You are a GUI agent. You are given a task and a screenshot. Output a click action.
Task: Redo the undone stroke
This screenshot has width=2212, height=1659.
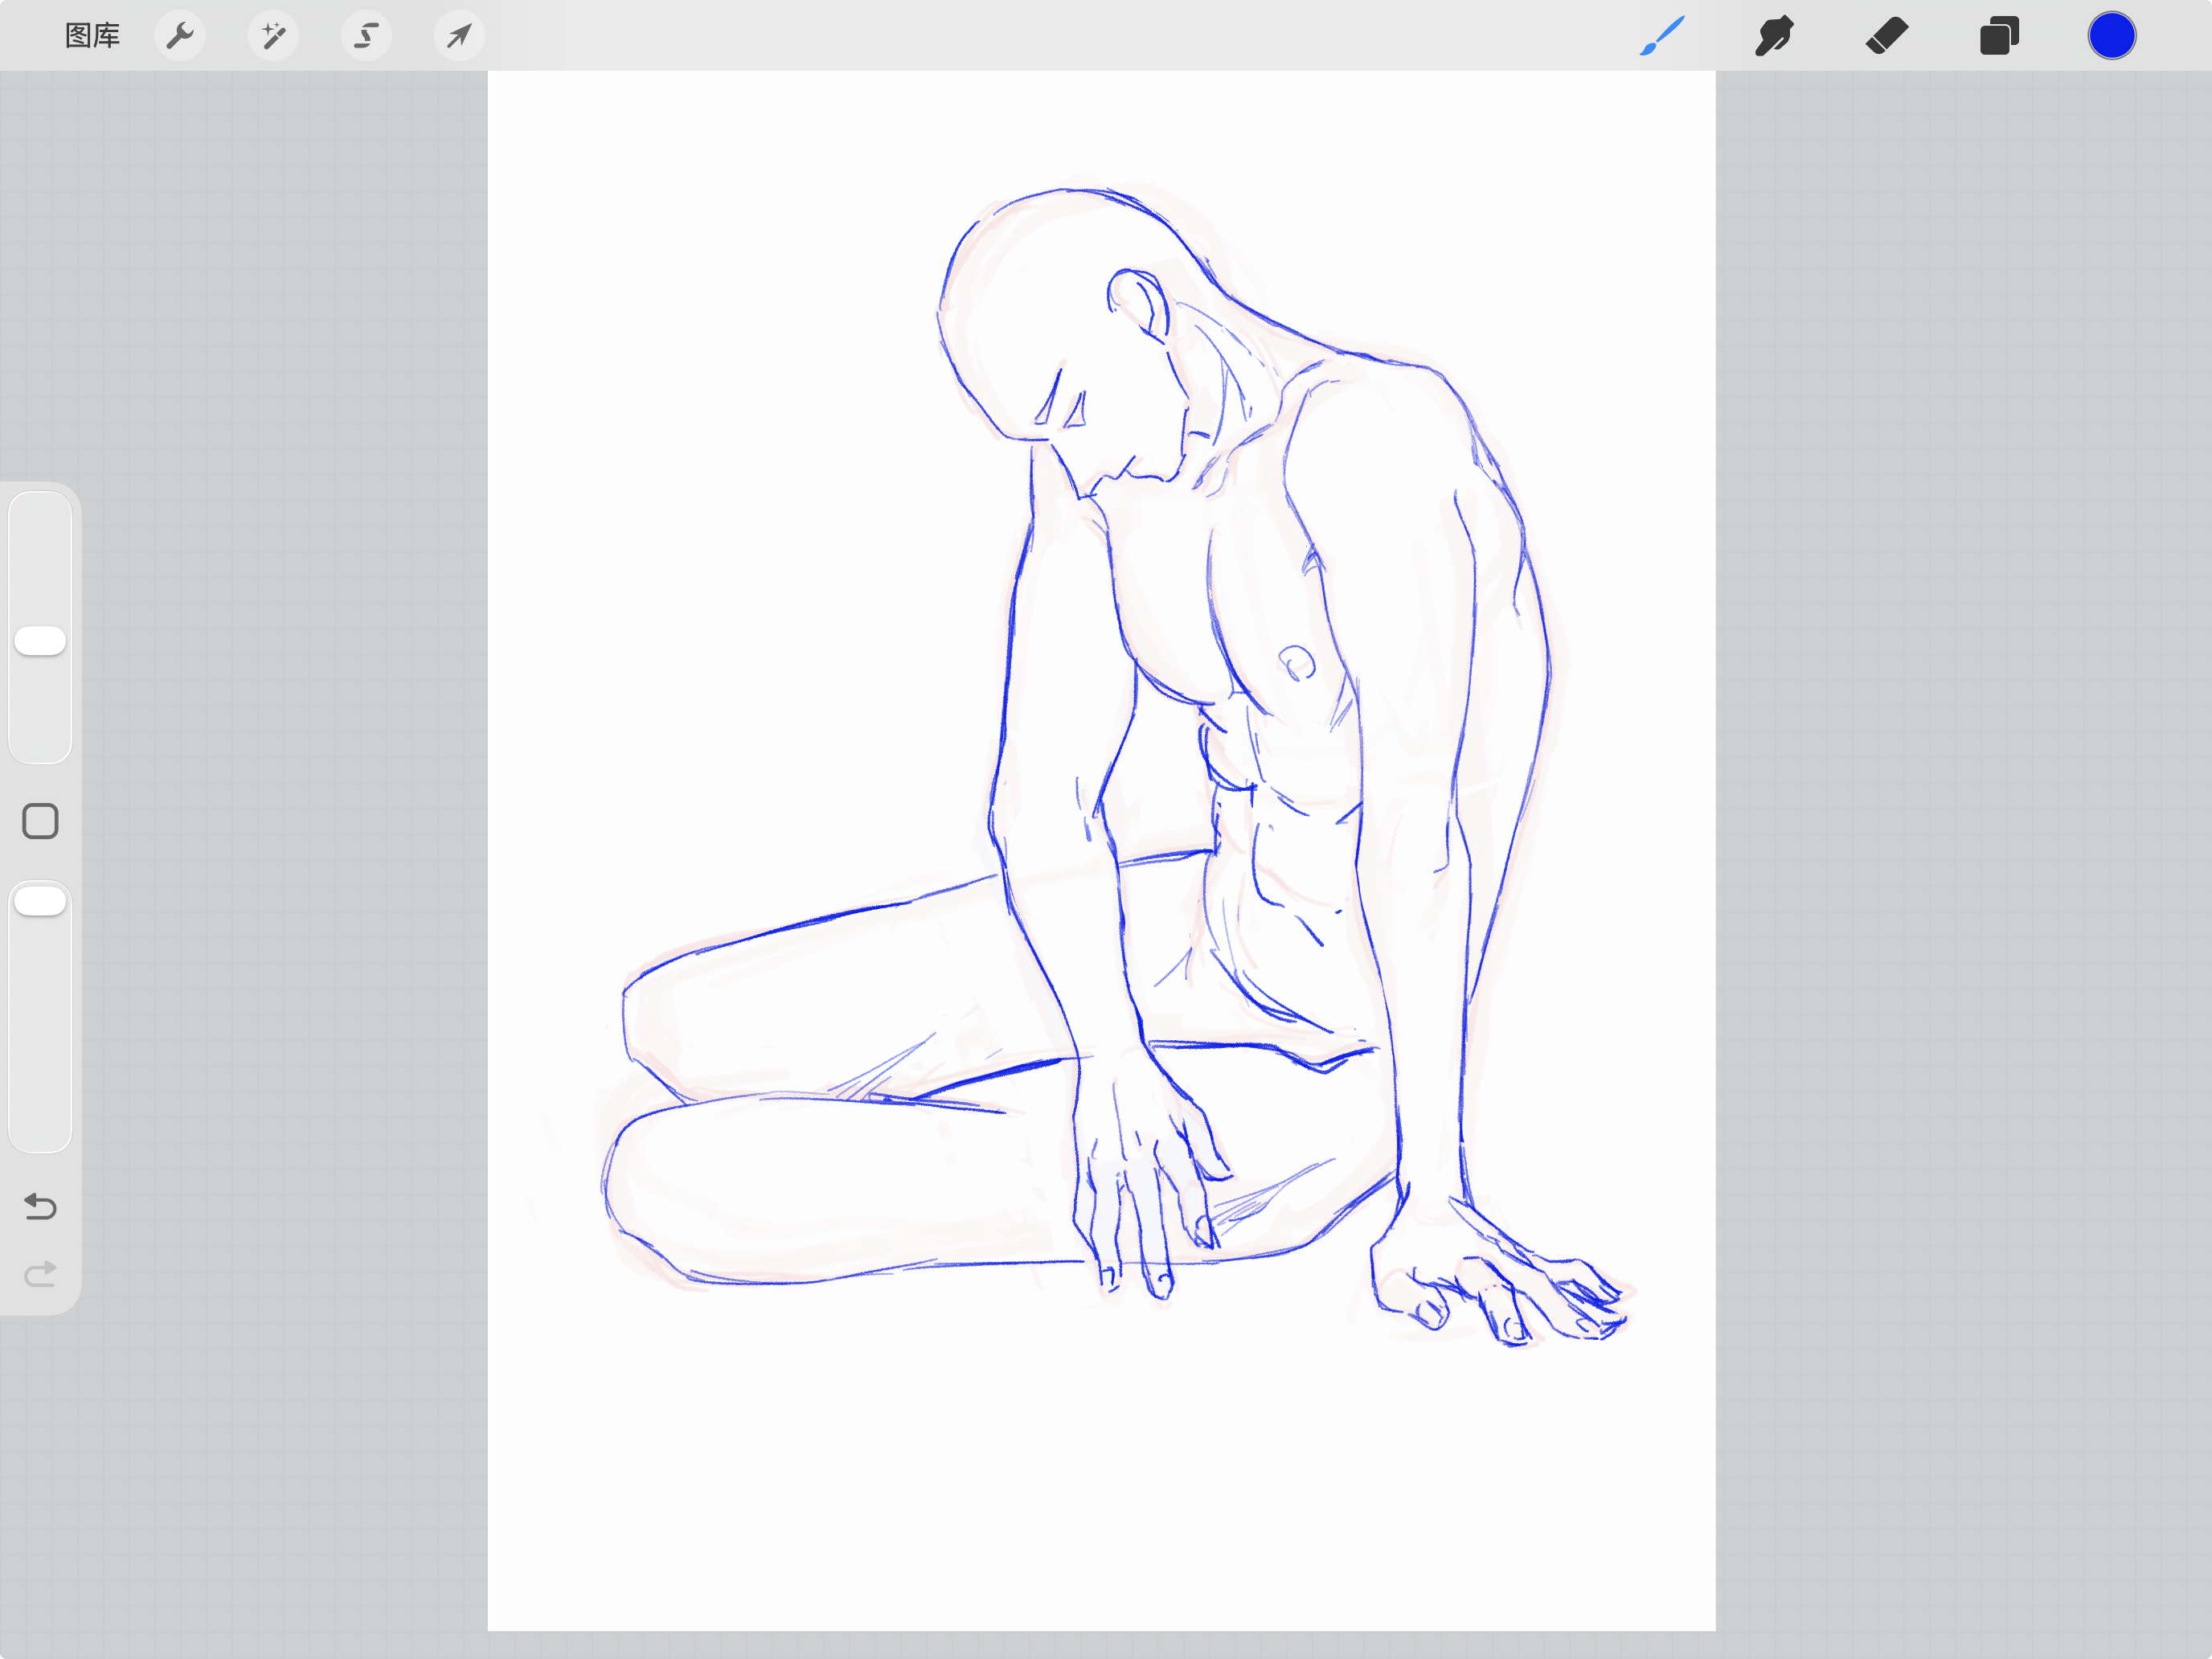pos(40,1273)
